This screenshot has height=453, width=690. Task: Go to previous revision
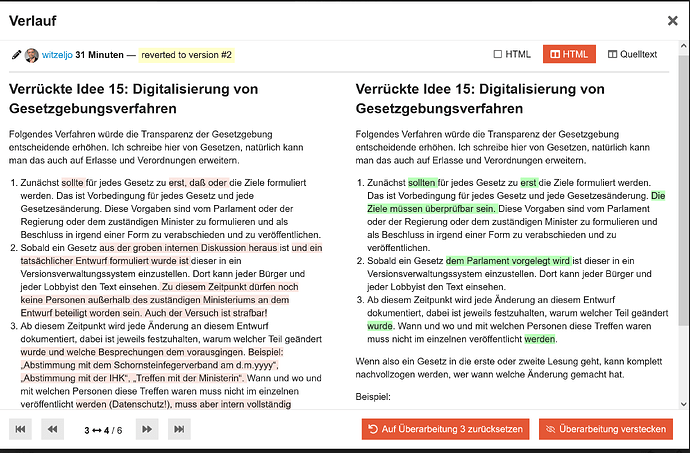(52, 429)
